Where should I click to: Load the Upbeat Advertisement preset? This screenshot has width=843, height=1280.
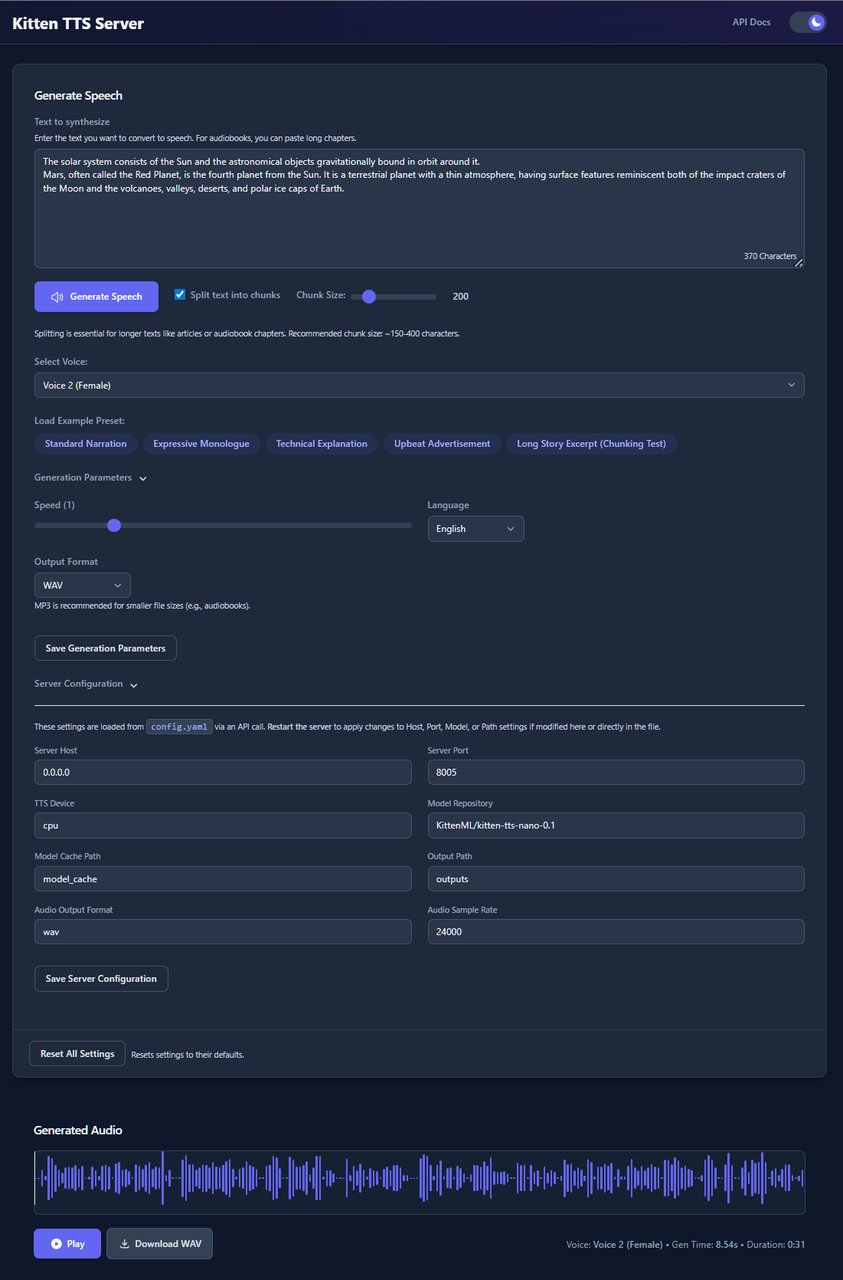[x=441, y=443]
